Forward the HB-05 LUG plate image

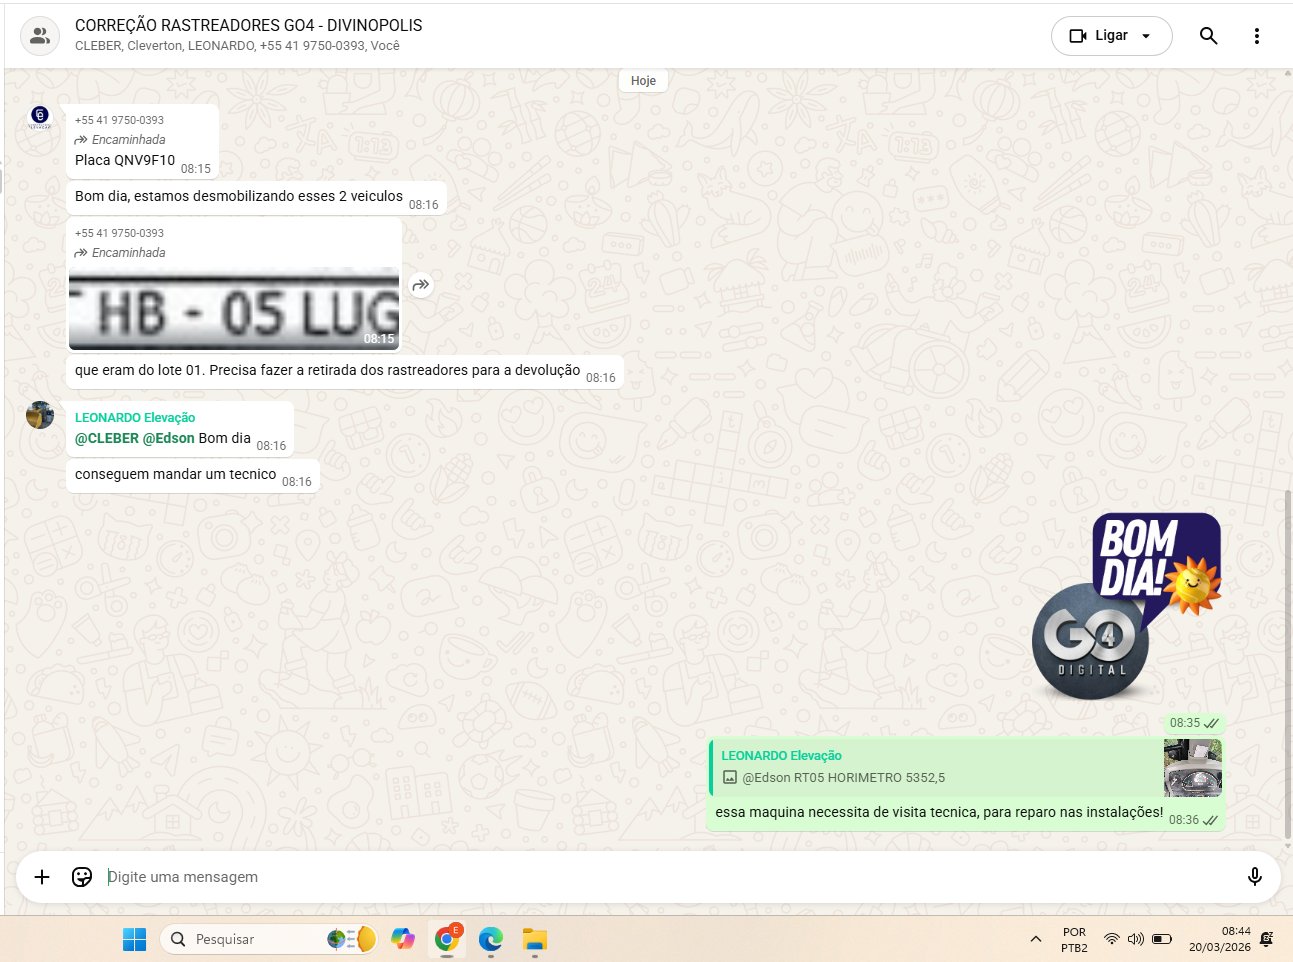421,285
